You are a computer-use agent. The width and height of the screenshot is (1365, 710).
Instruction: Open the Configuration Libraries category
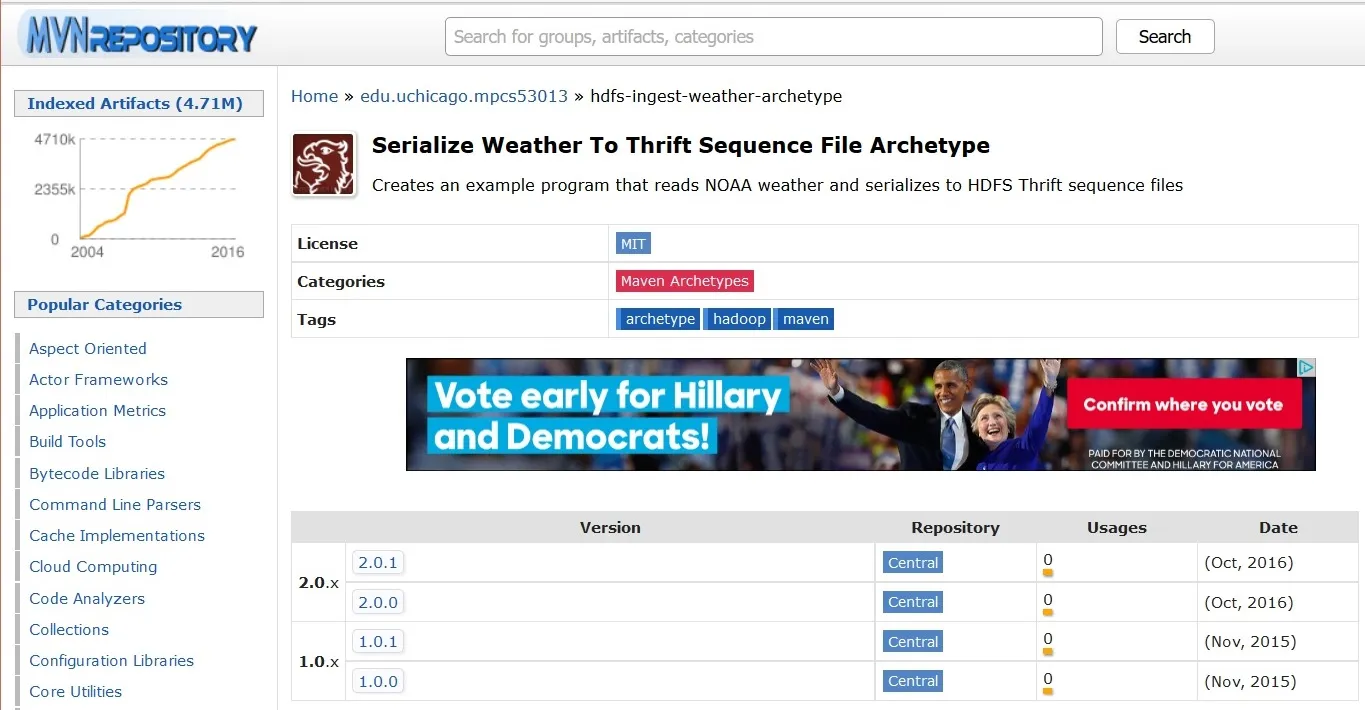(x=112, y=660)
